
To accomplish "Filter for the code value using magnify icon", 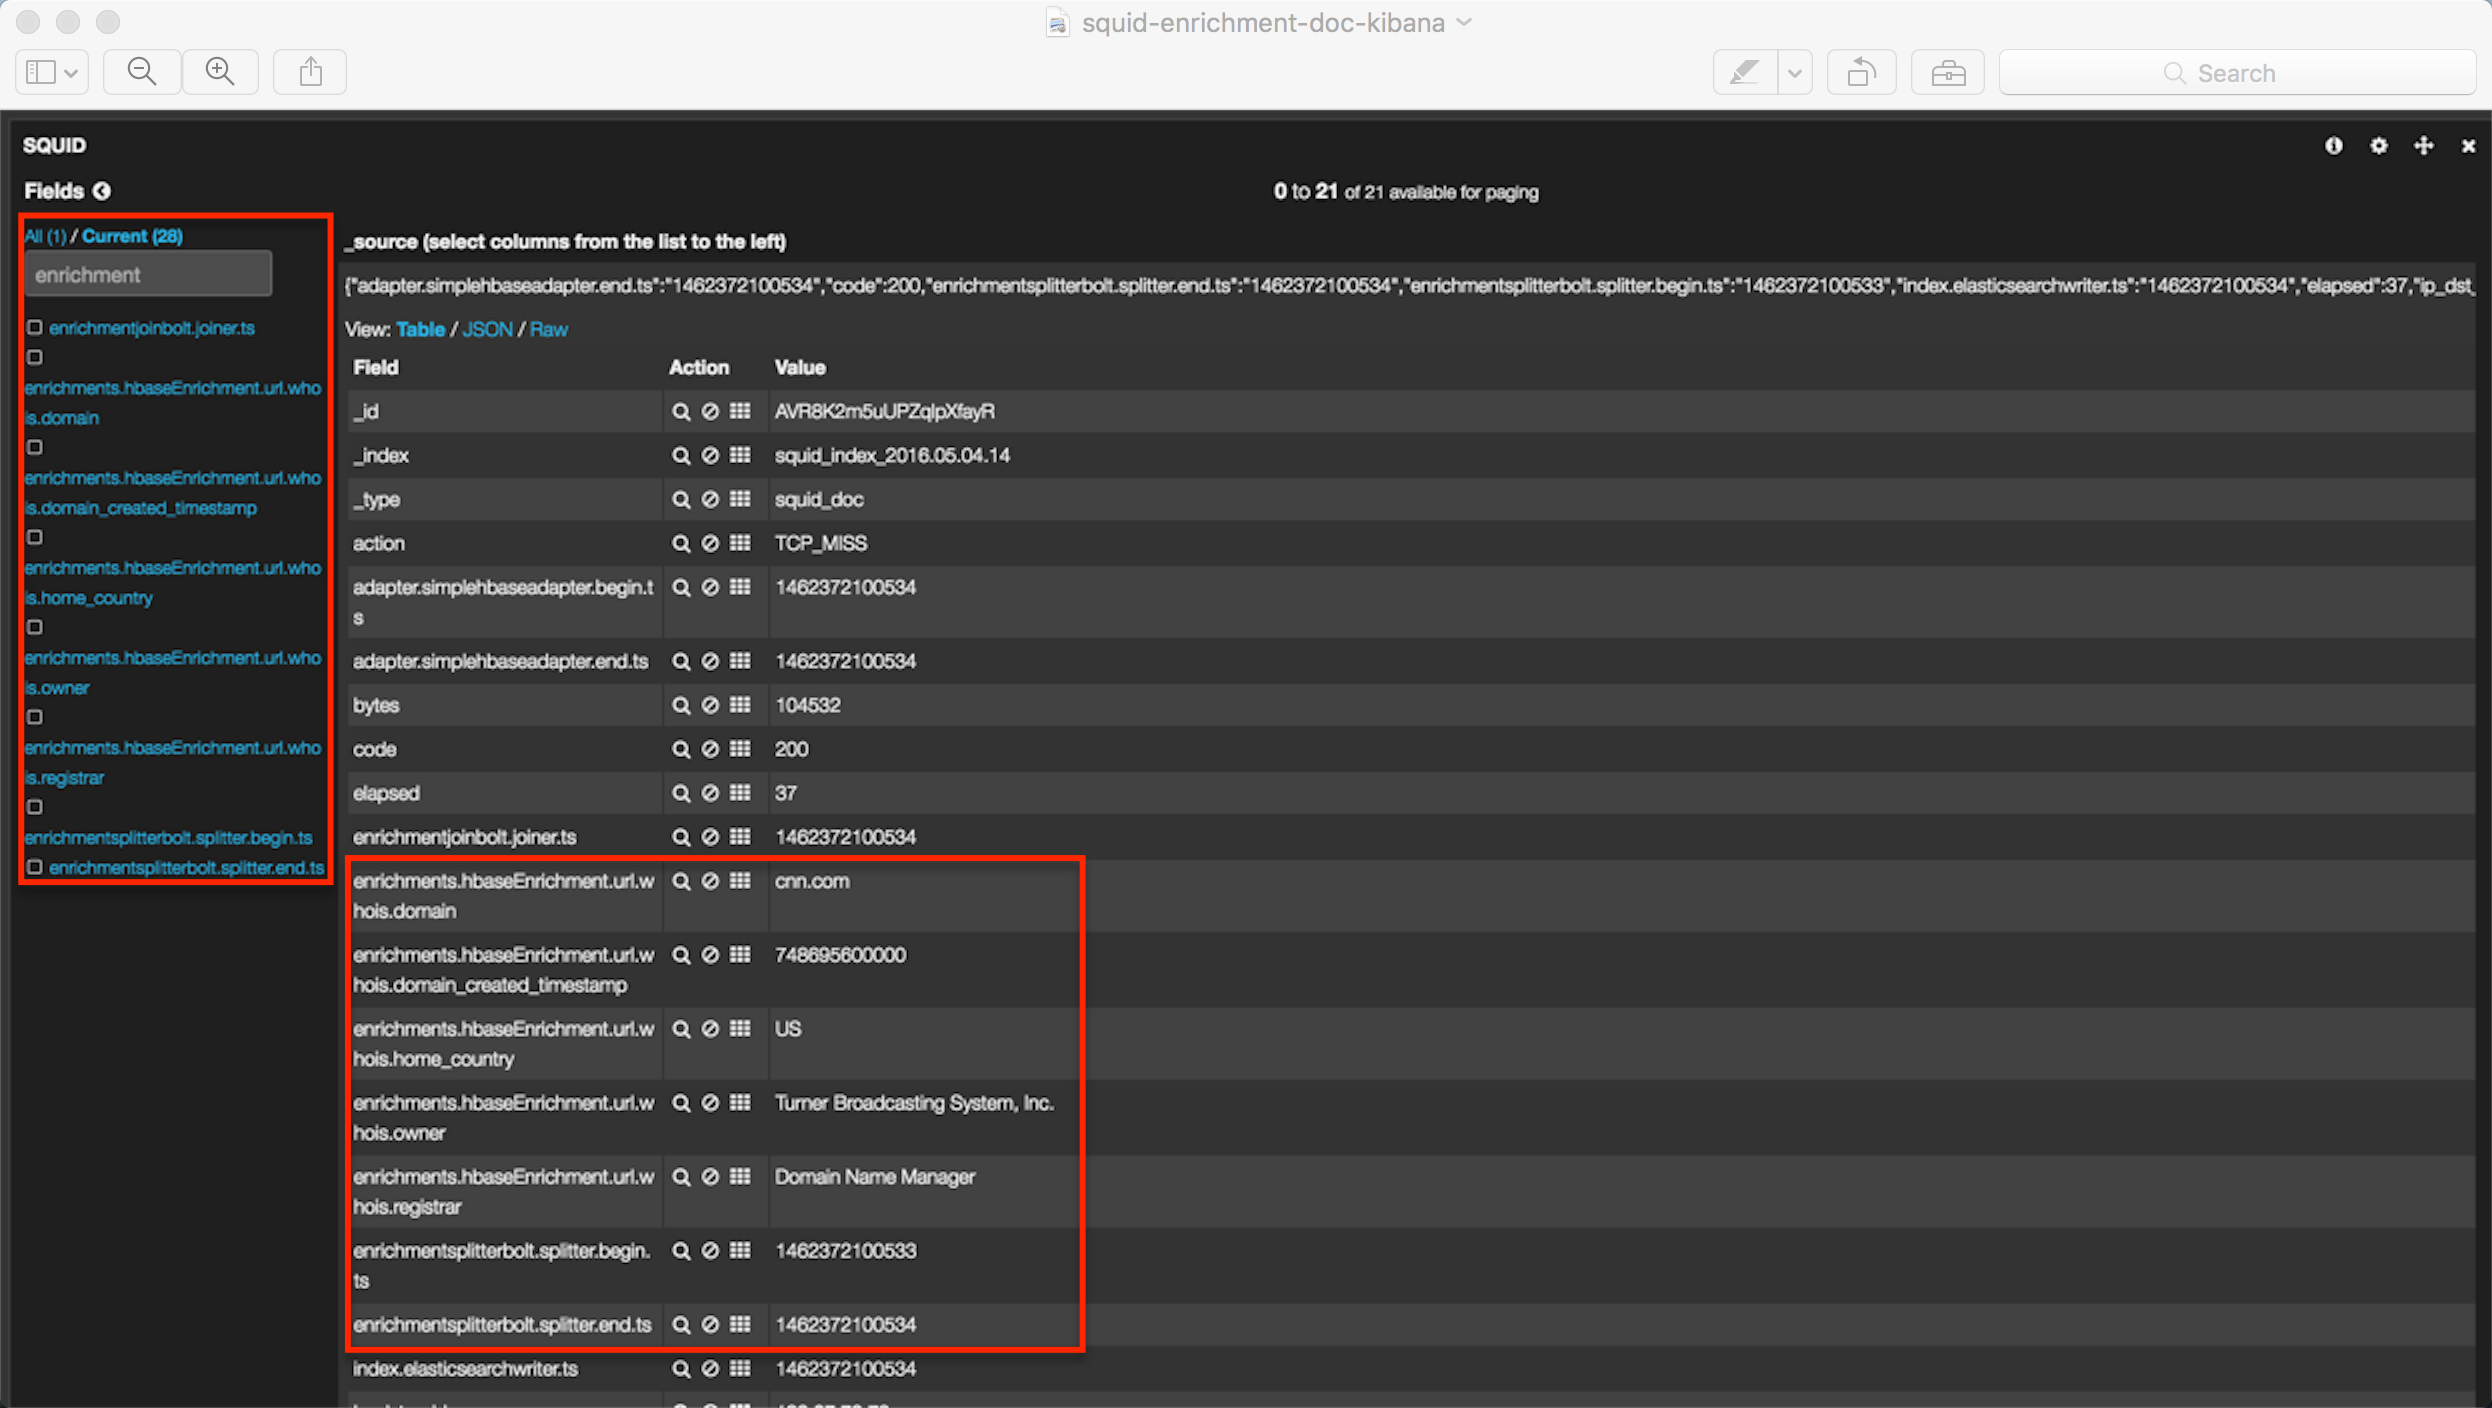I will 680,749.
